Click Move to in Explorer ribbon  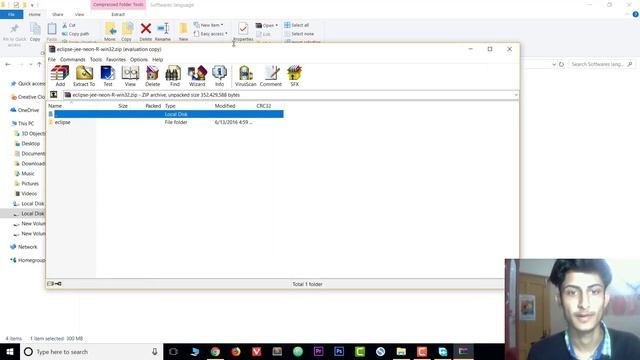pyautogui.click(x=110, y=32)
